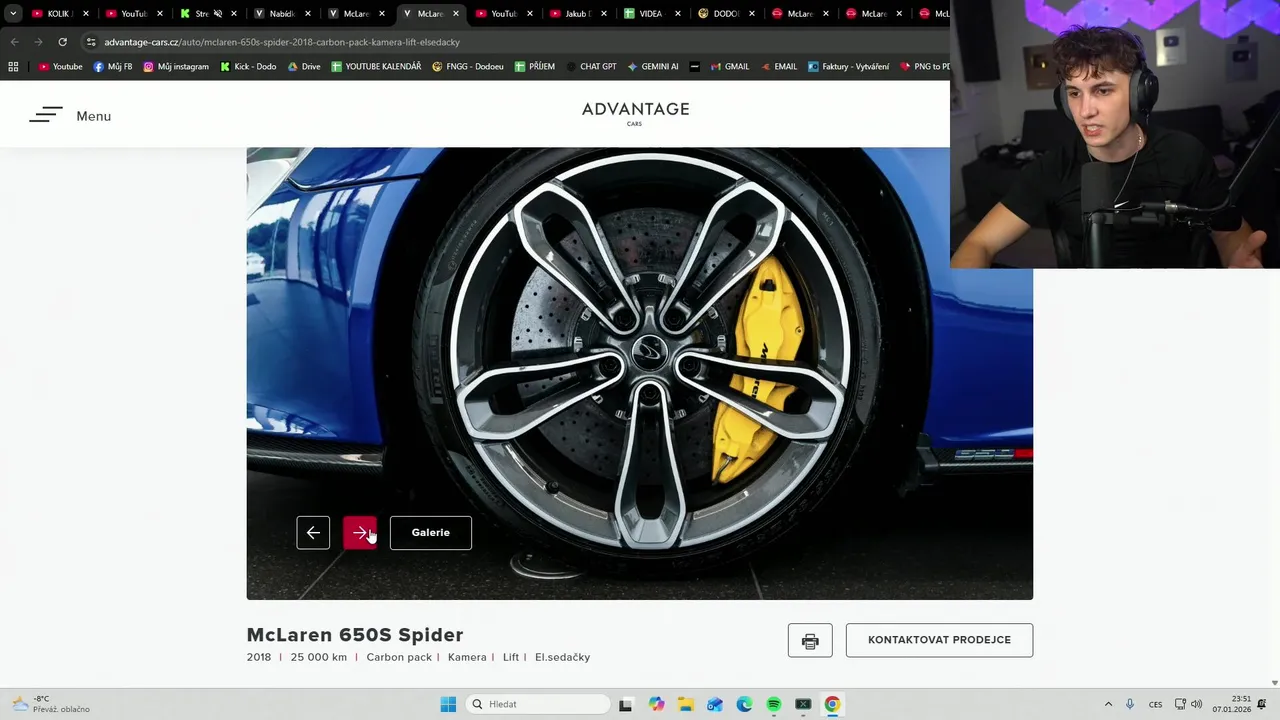This screenshot has width=1280, height=720.
Task: Click the McLaren wheel gallery photo
Action: tap(640, 373)
